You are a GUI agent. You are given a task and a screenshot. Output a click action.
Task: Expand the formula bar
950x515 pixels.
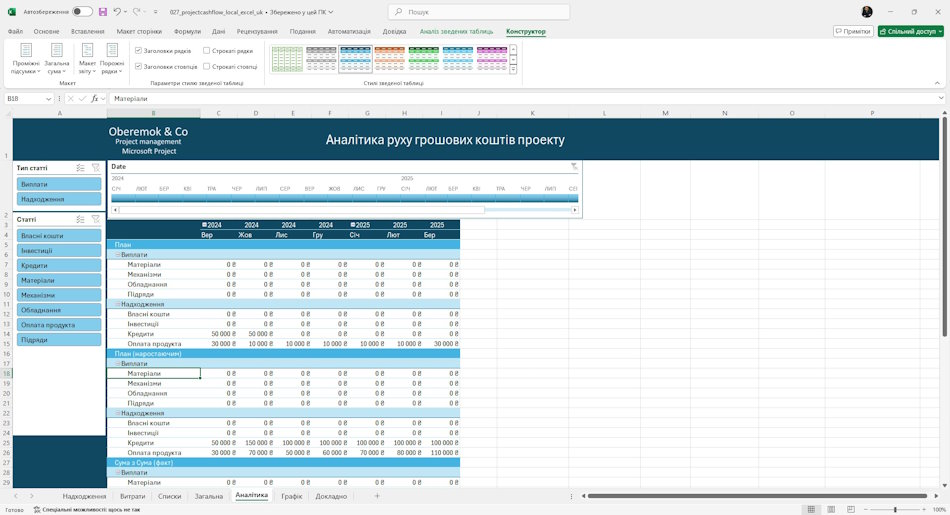940,98
